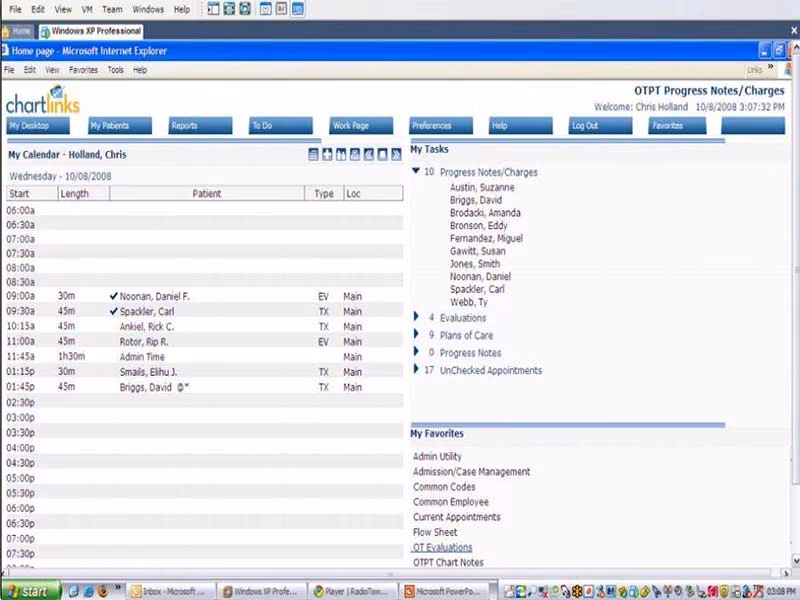This screenshot has width=800, height=600.
Task: Click the Preferences button
Action: [x=441, y=126]
